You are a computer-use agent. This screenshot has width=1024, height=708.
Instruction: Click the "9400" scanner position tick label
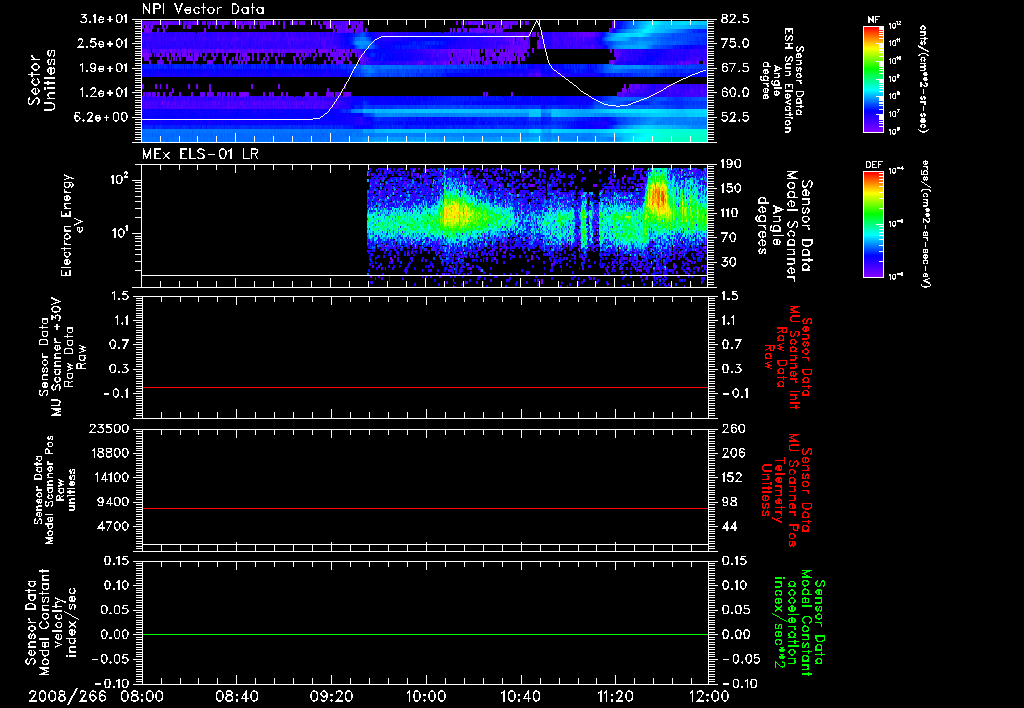tap(113, 502)
